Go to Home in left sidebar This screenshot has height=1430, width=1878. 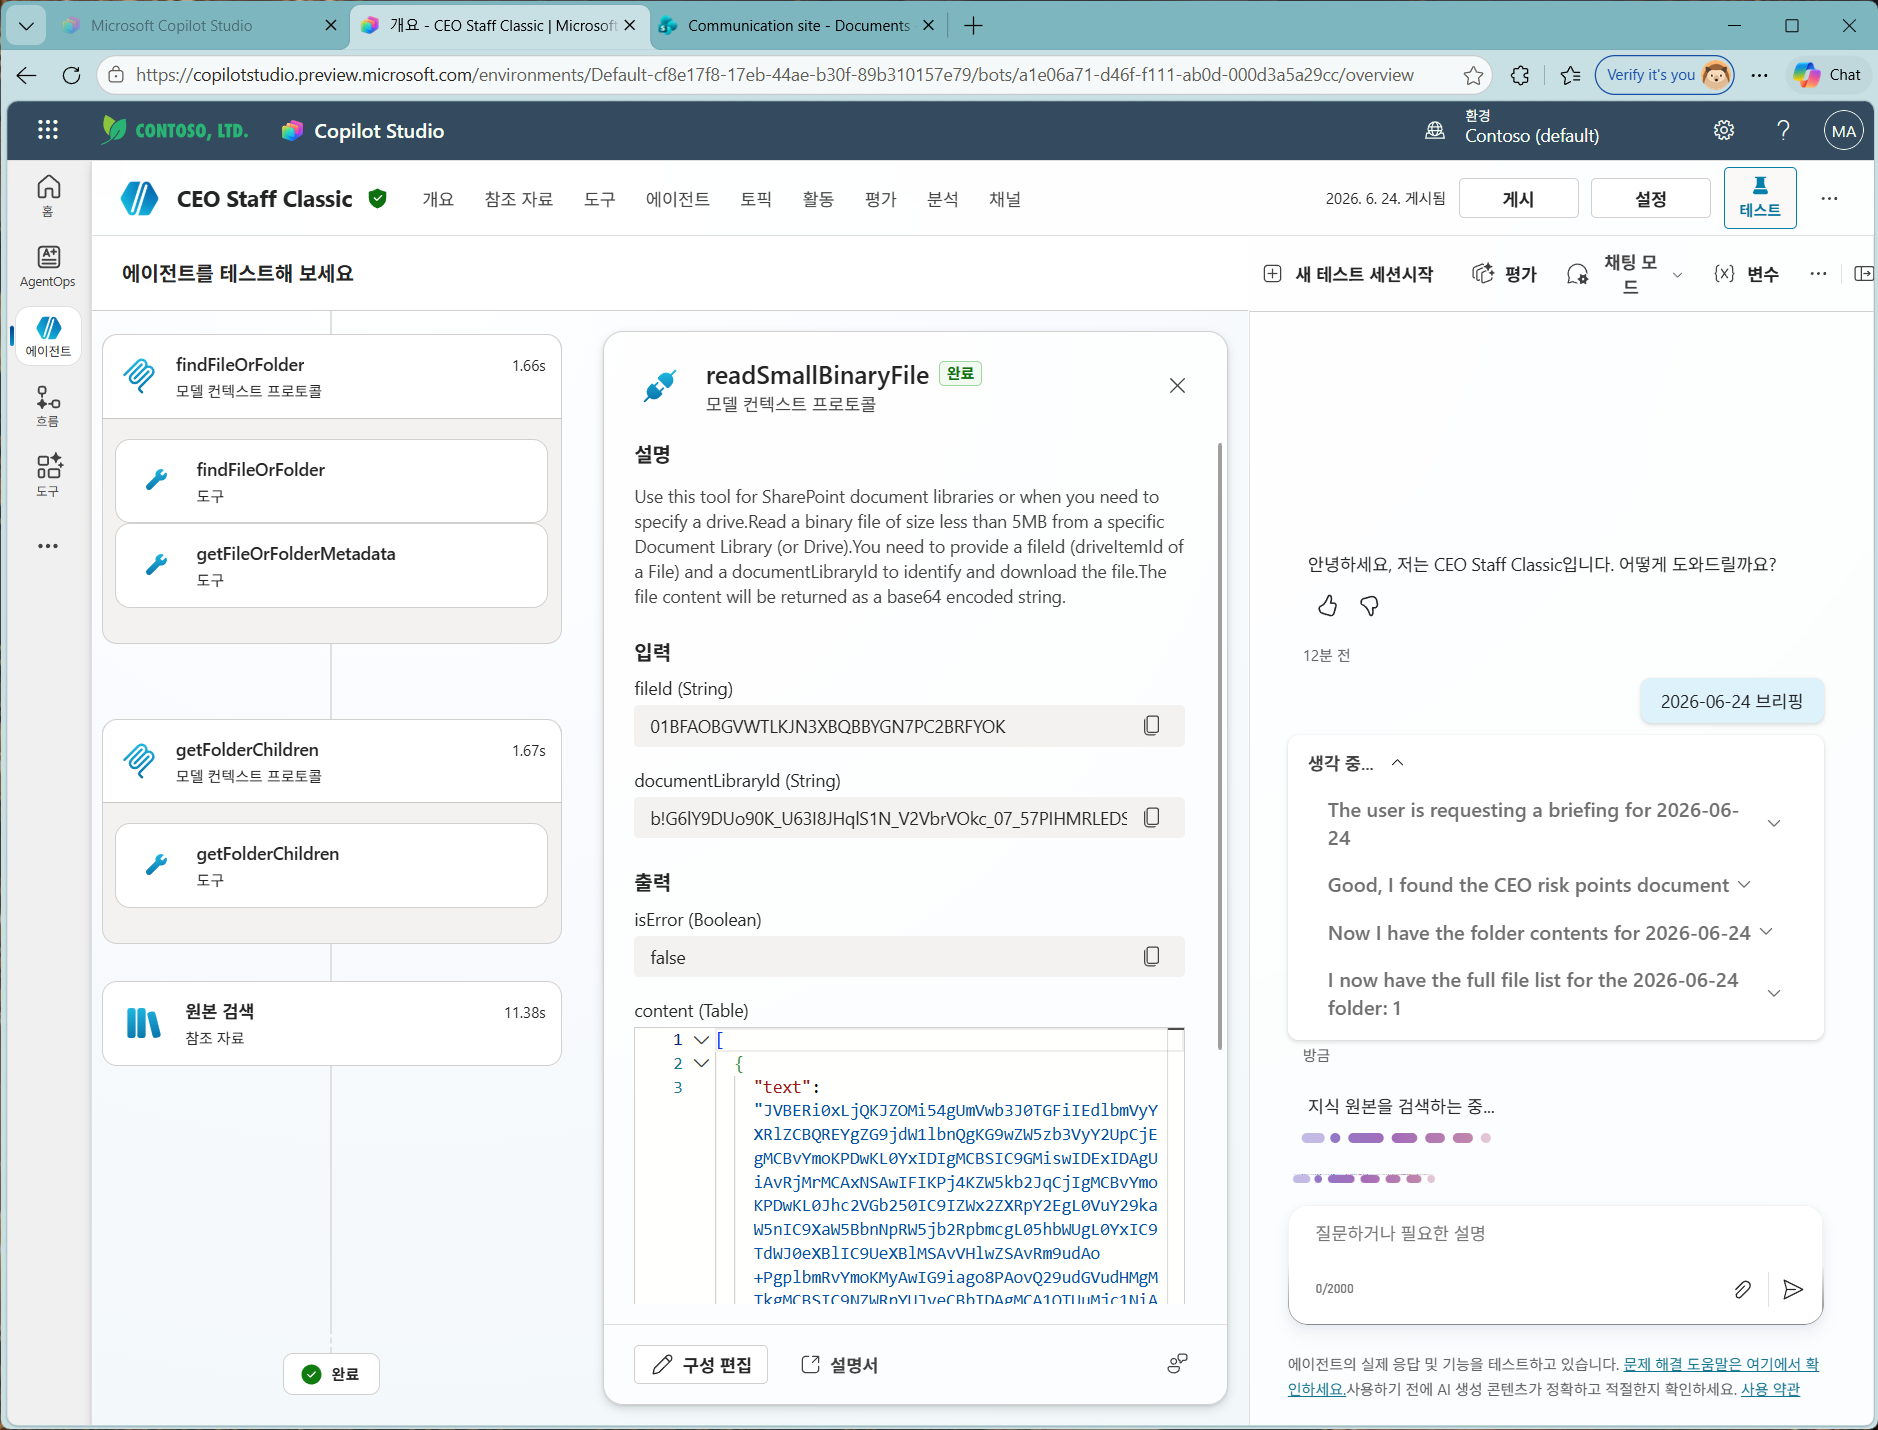point(48,195)
